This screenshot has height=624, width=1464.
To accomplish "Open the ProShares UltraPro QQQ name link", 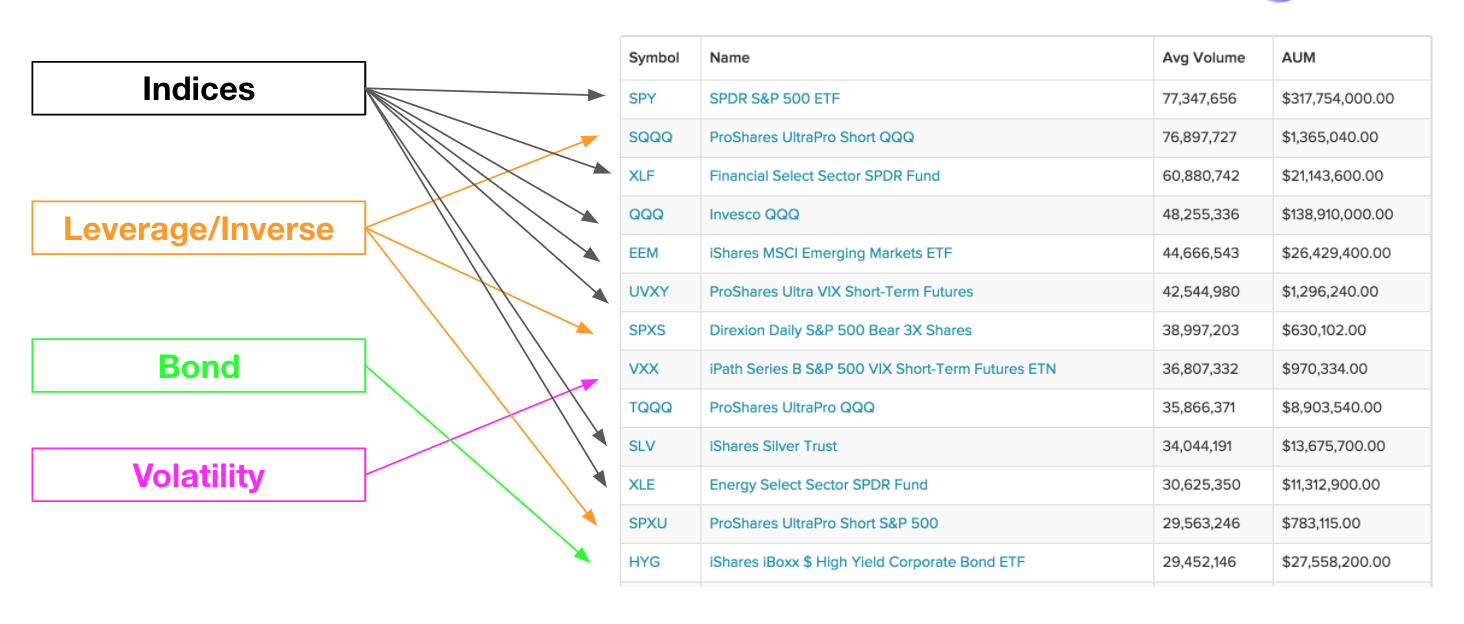I will (792, 408).
